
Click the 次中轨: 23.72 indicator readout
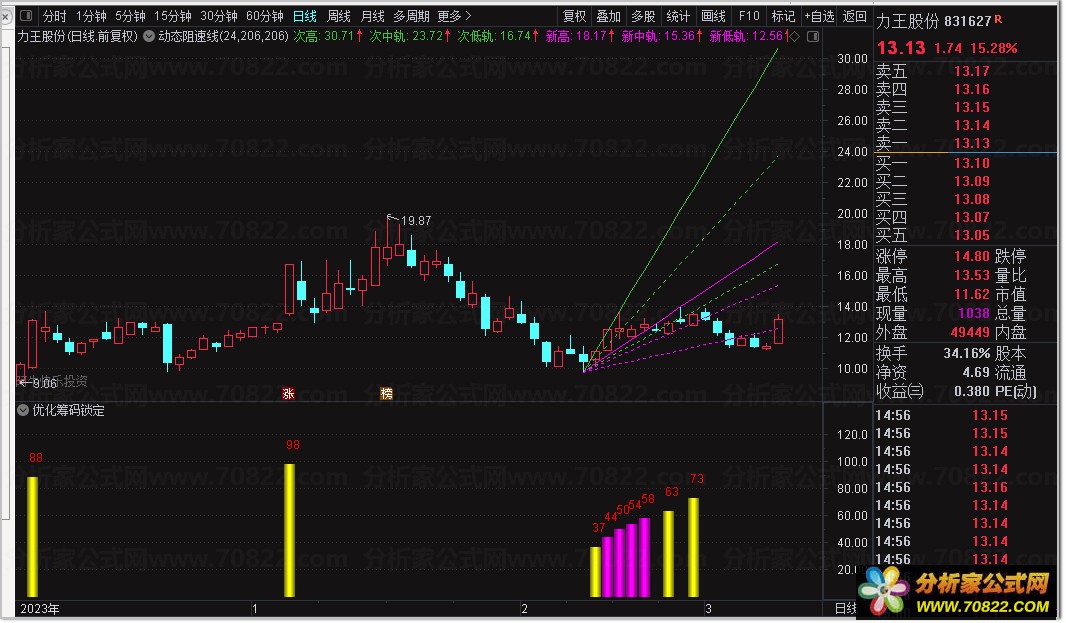(x=410, y=36)
